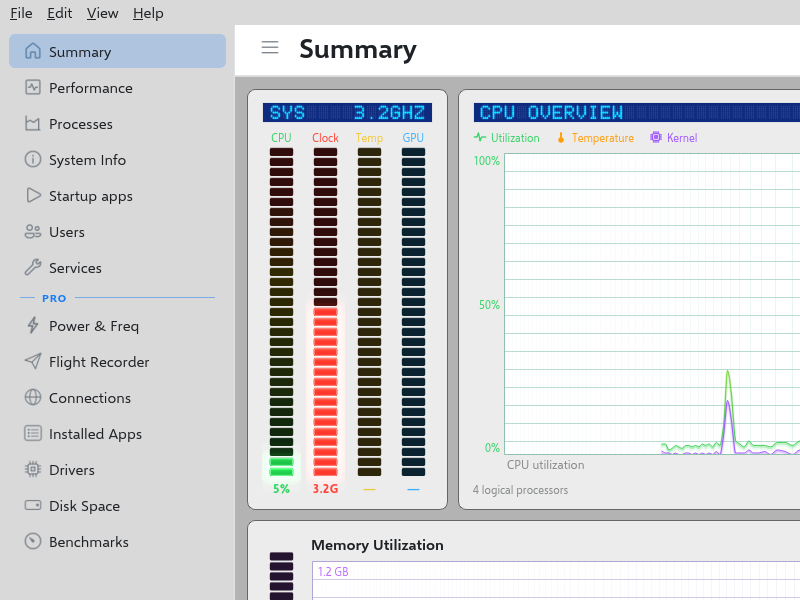800x600 pixels.
Task: Open the View menu
Action: (102, 13)
